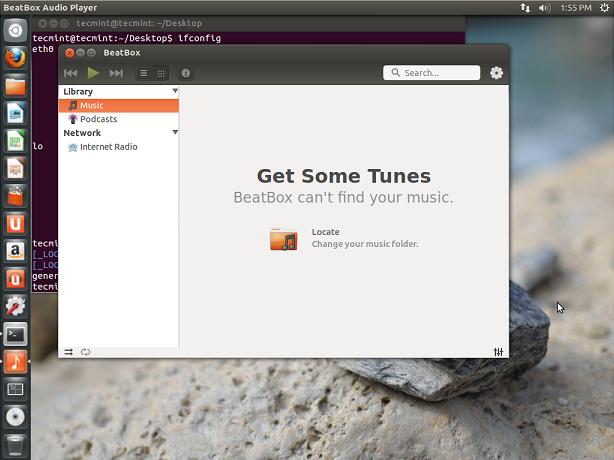Collapse the Library section arrow
Image resolution: width=614 pixels, height=460 pixels.
tap(175, 91)
